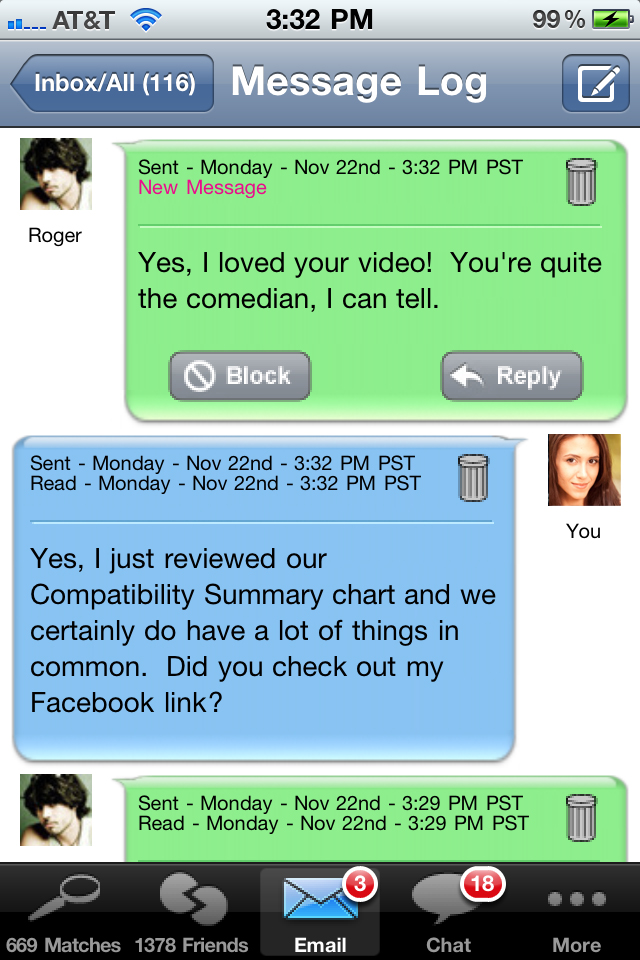Delete Roger's 3:29 PM message
Image resolution: width=640 pixels, height=960 pixels.
(x=581, y=817)
